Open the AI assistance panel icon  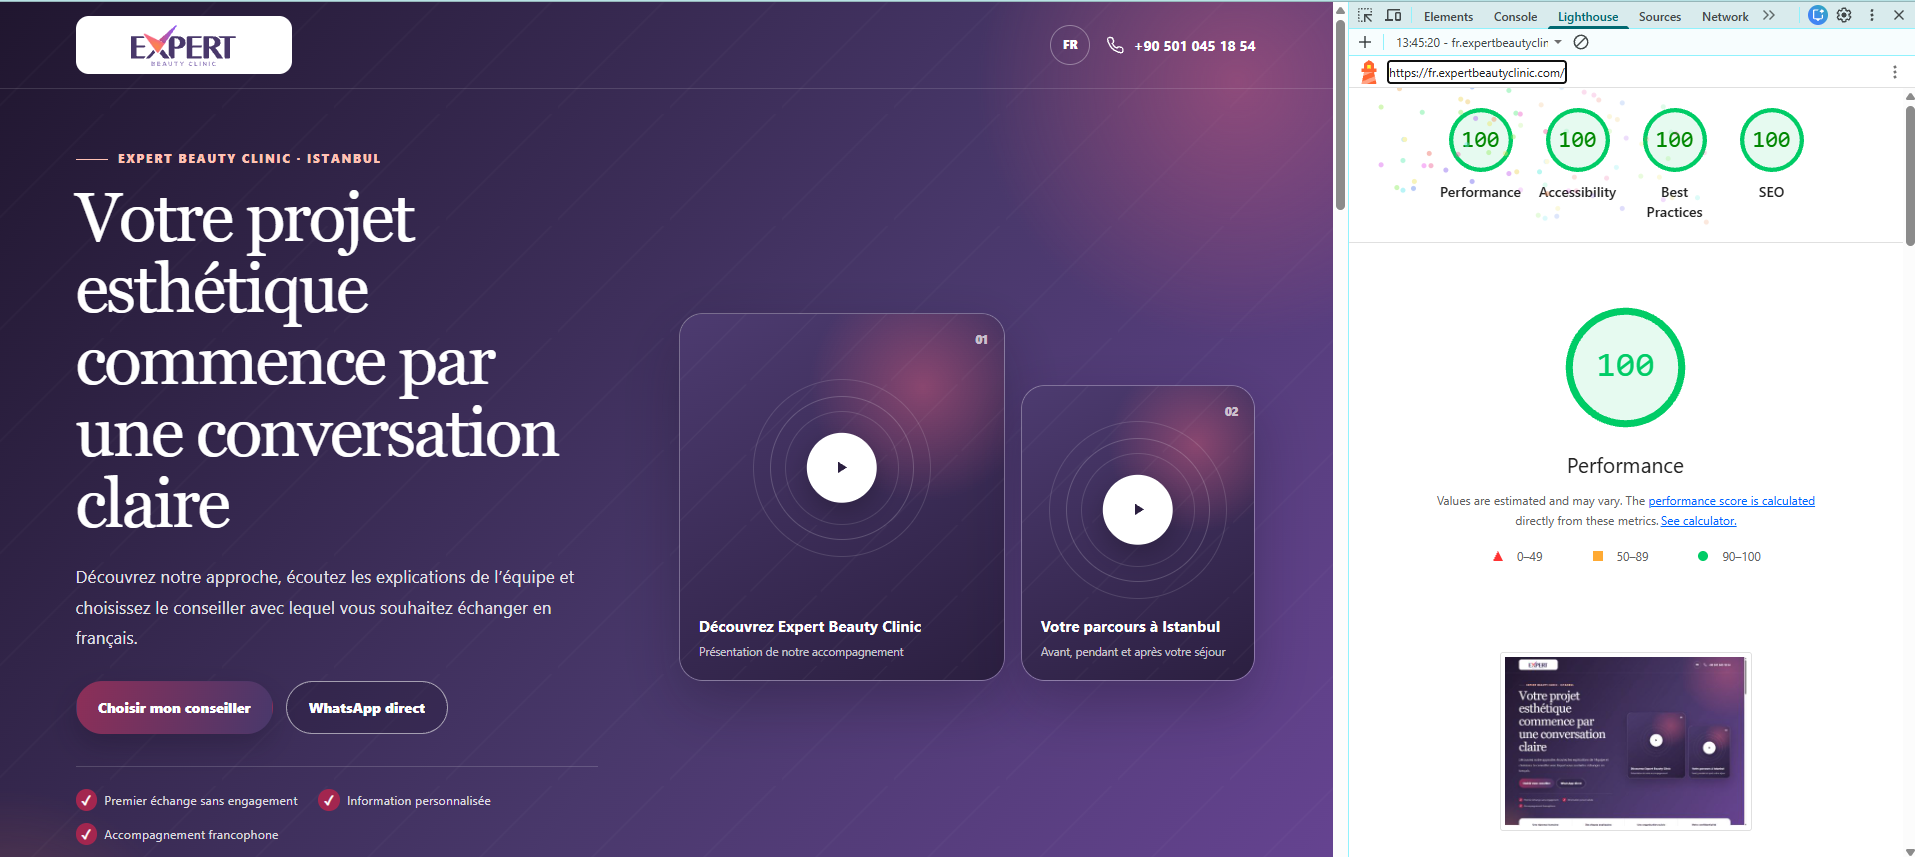[x=1818, y=15]
